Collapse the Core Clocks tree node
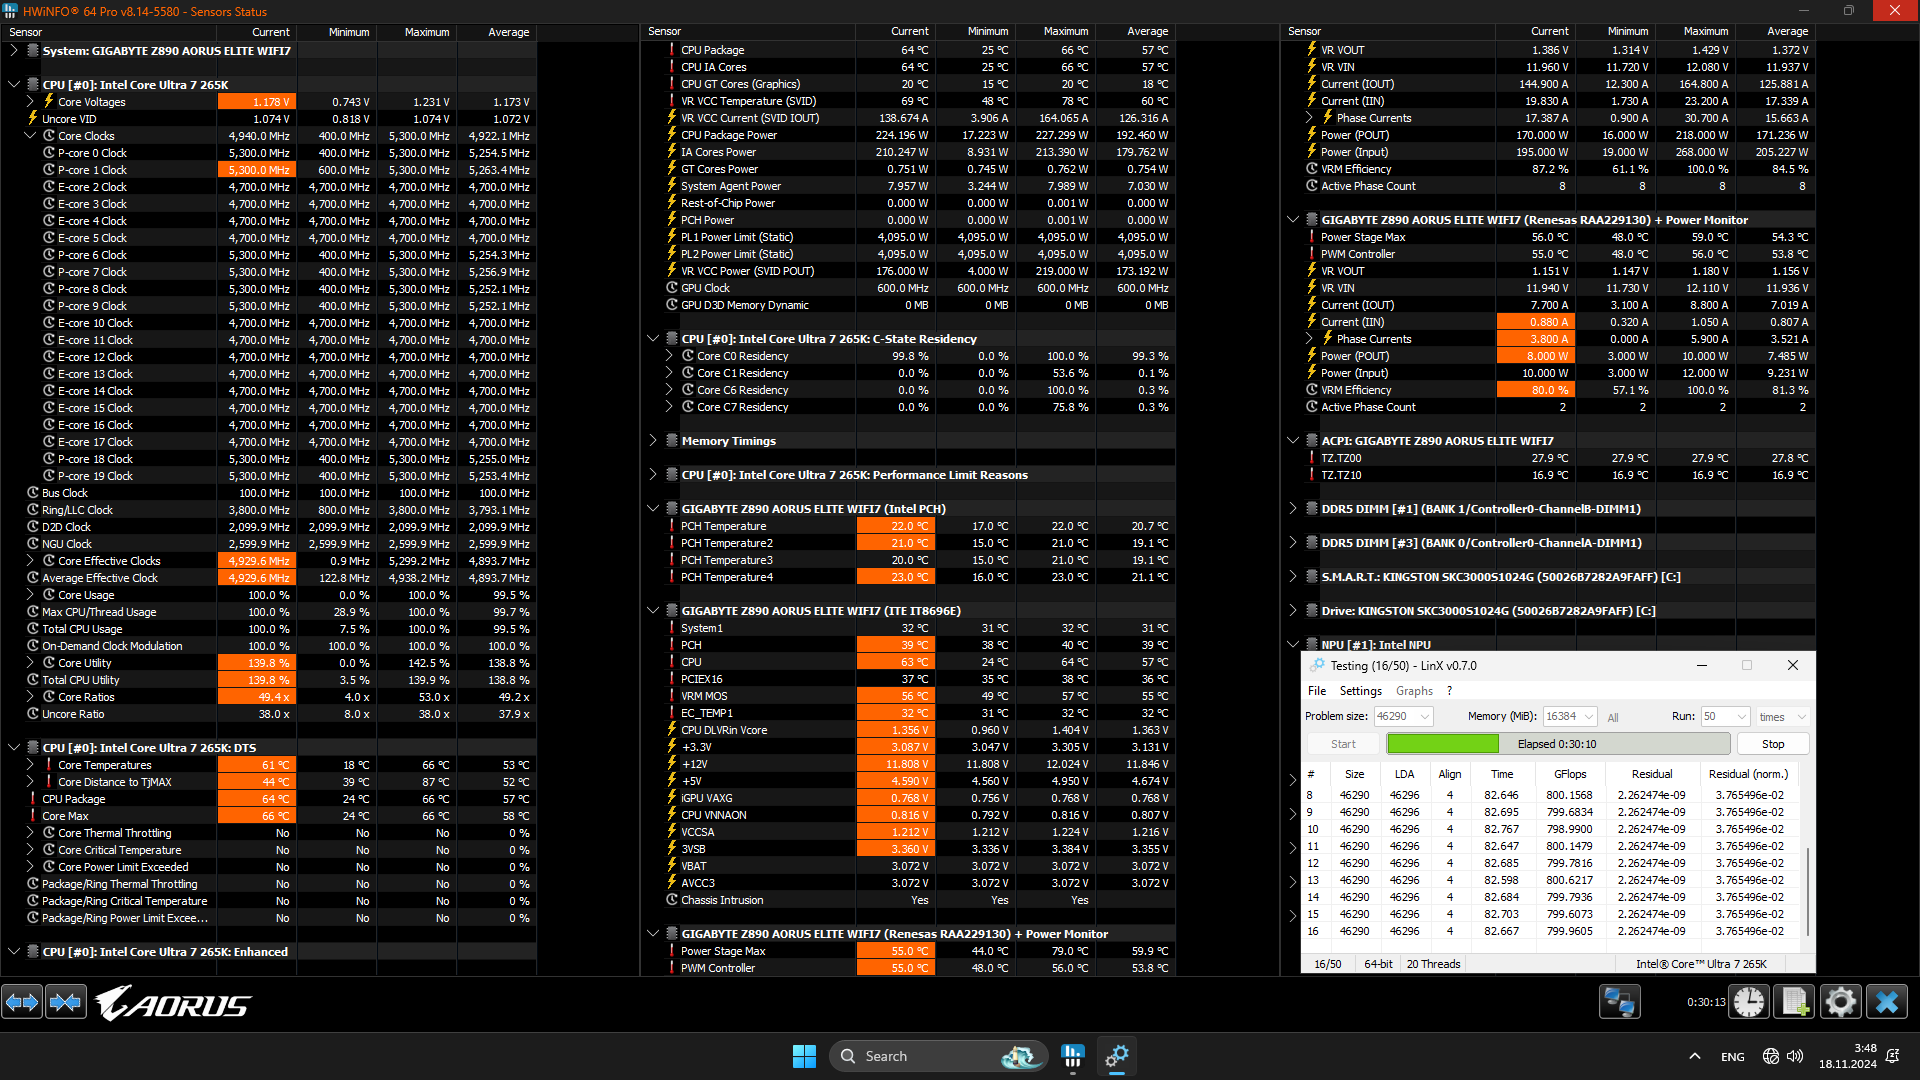Screen dimensions: 1920x1080 [x=30, y=136]
